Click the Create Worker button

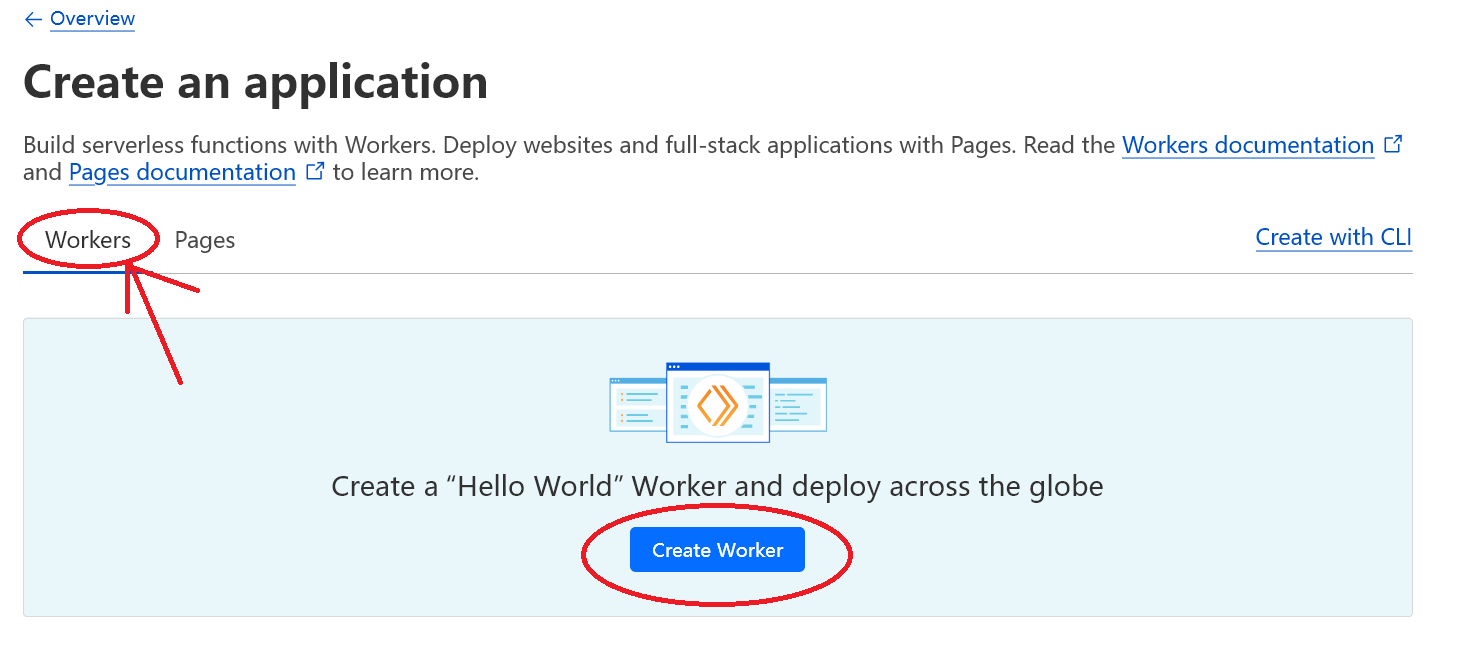click(717, 550)
